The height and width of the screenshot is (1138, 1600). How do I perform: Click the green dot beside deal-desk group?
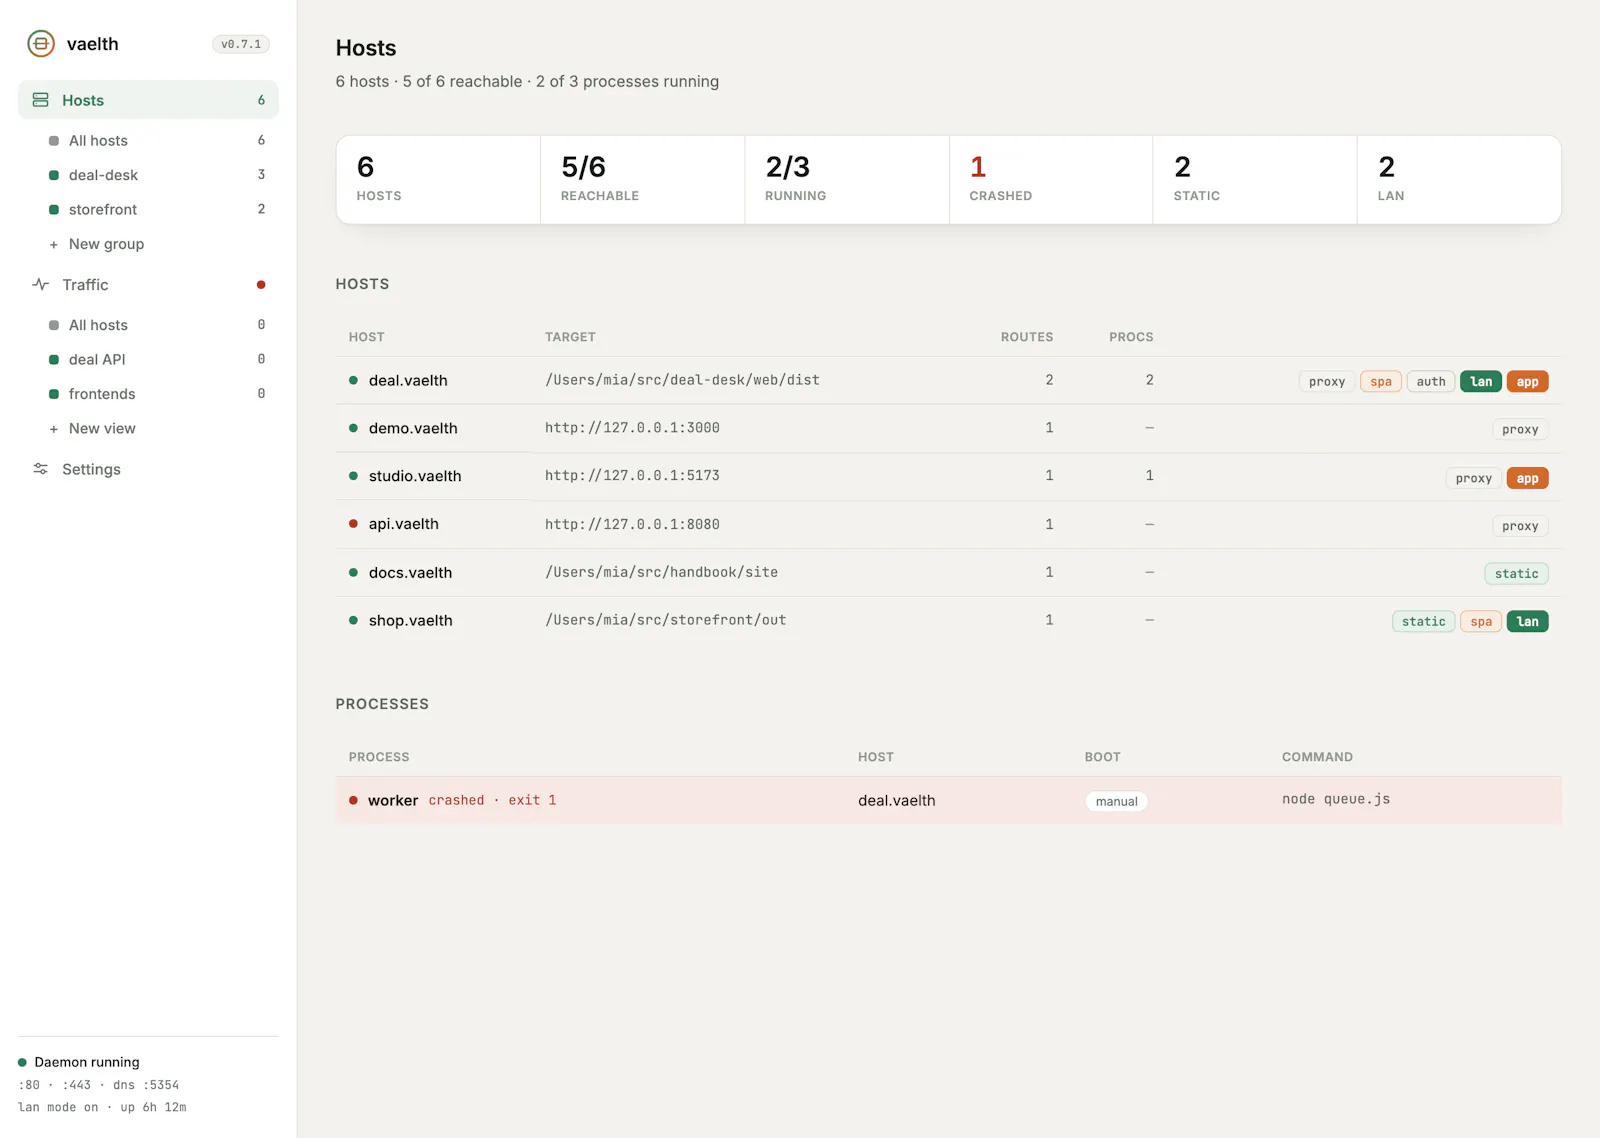(x=54, y=175)
